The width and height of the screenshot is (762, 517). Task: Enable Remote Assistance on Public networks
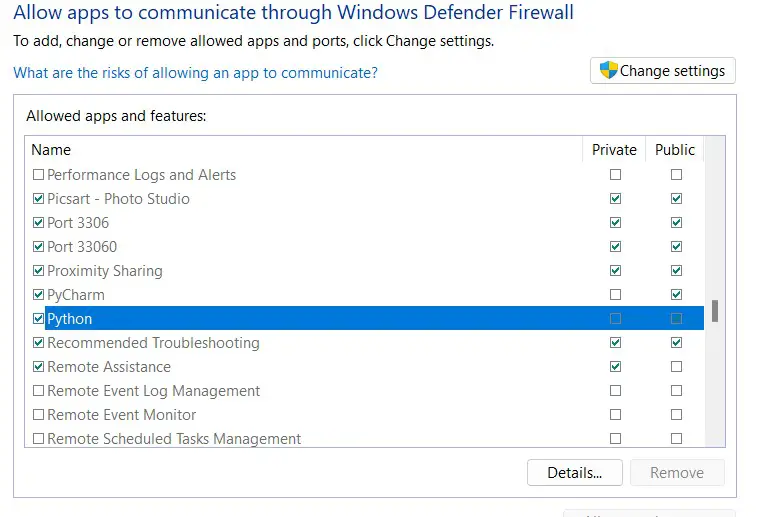(676, 366)
